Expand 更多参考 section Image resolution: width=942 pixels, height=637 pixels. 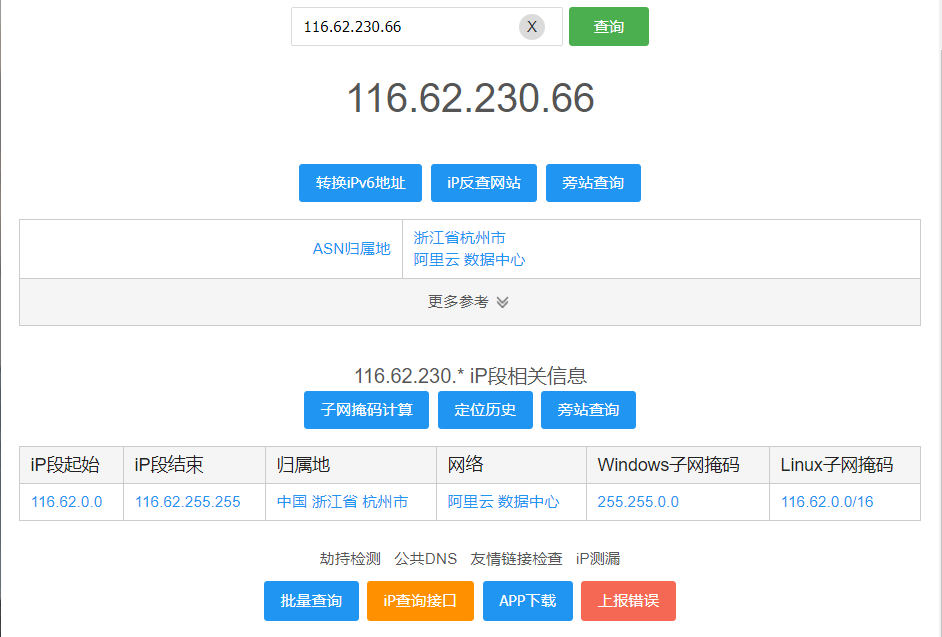(x=469, y=302)
